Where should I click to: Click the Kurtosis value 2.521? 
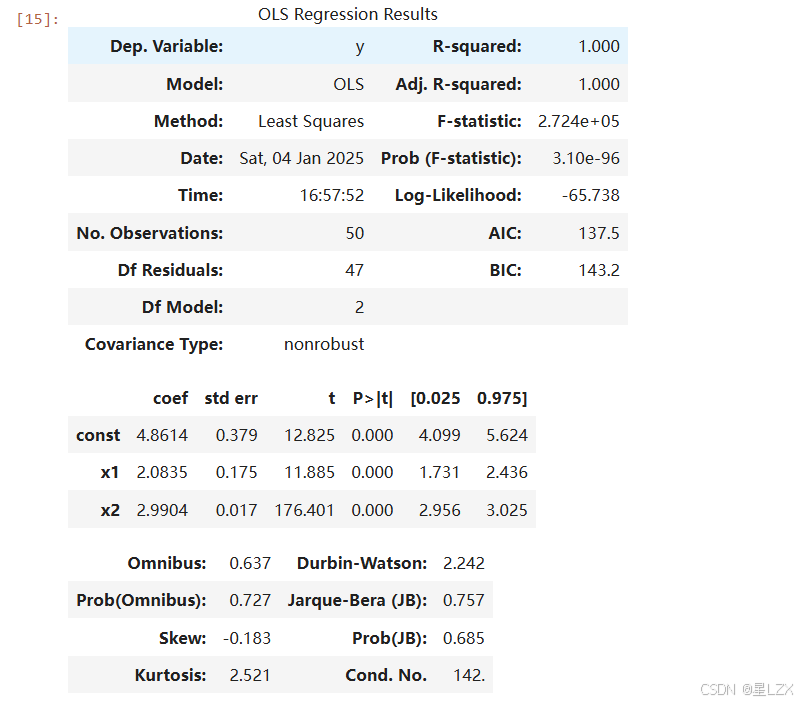point(250,675)
